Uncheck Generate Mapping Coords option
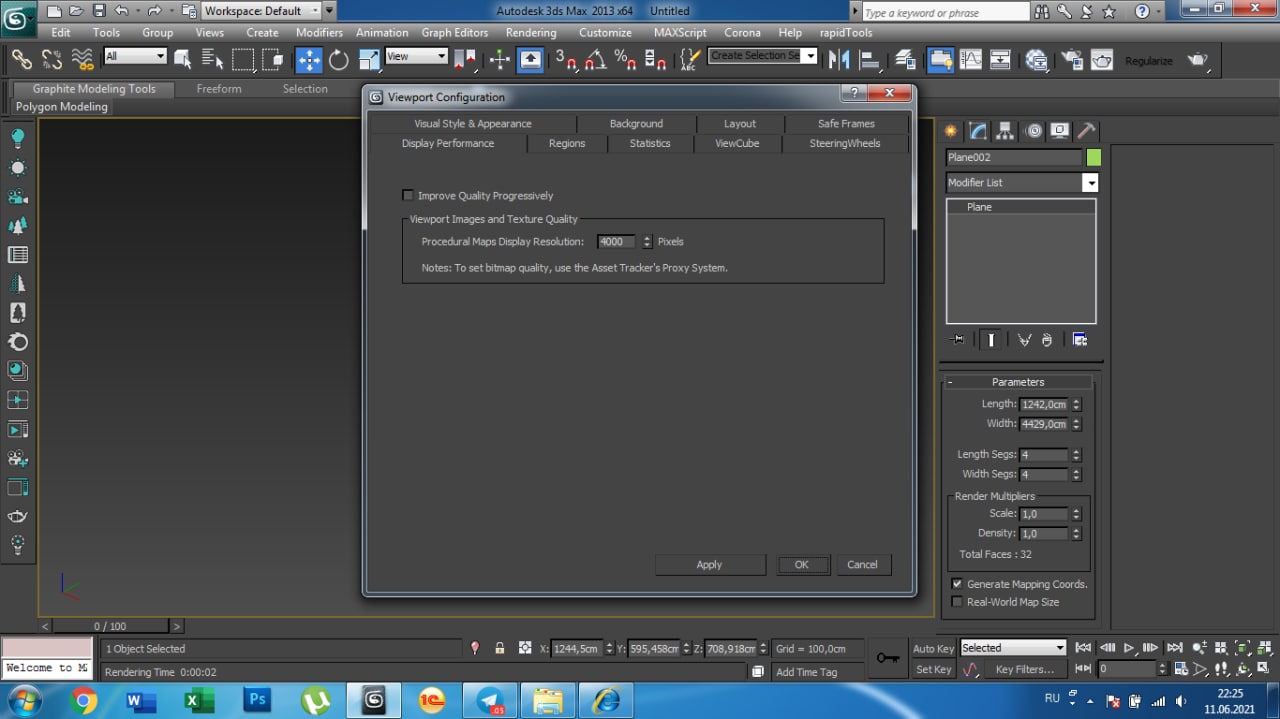The height and width of the screenshot is (719, 1280). click(x=957, y=584)
